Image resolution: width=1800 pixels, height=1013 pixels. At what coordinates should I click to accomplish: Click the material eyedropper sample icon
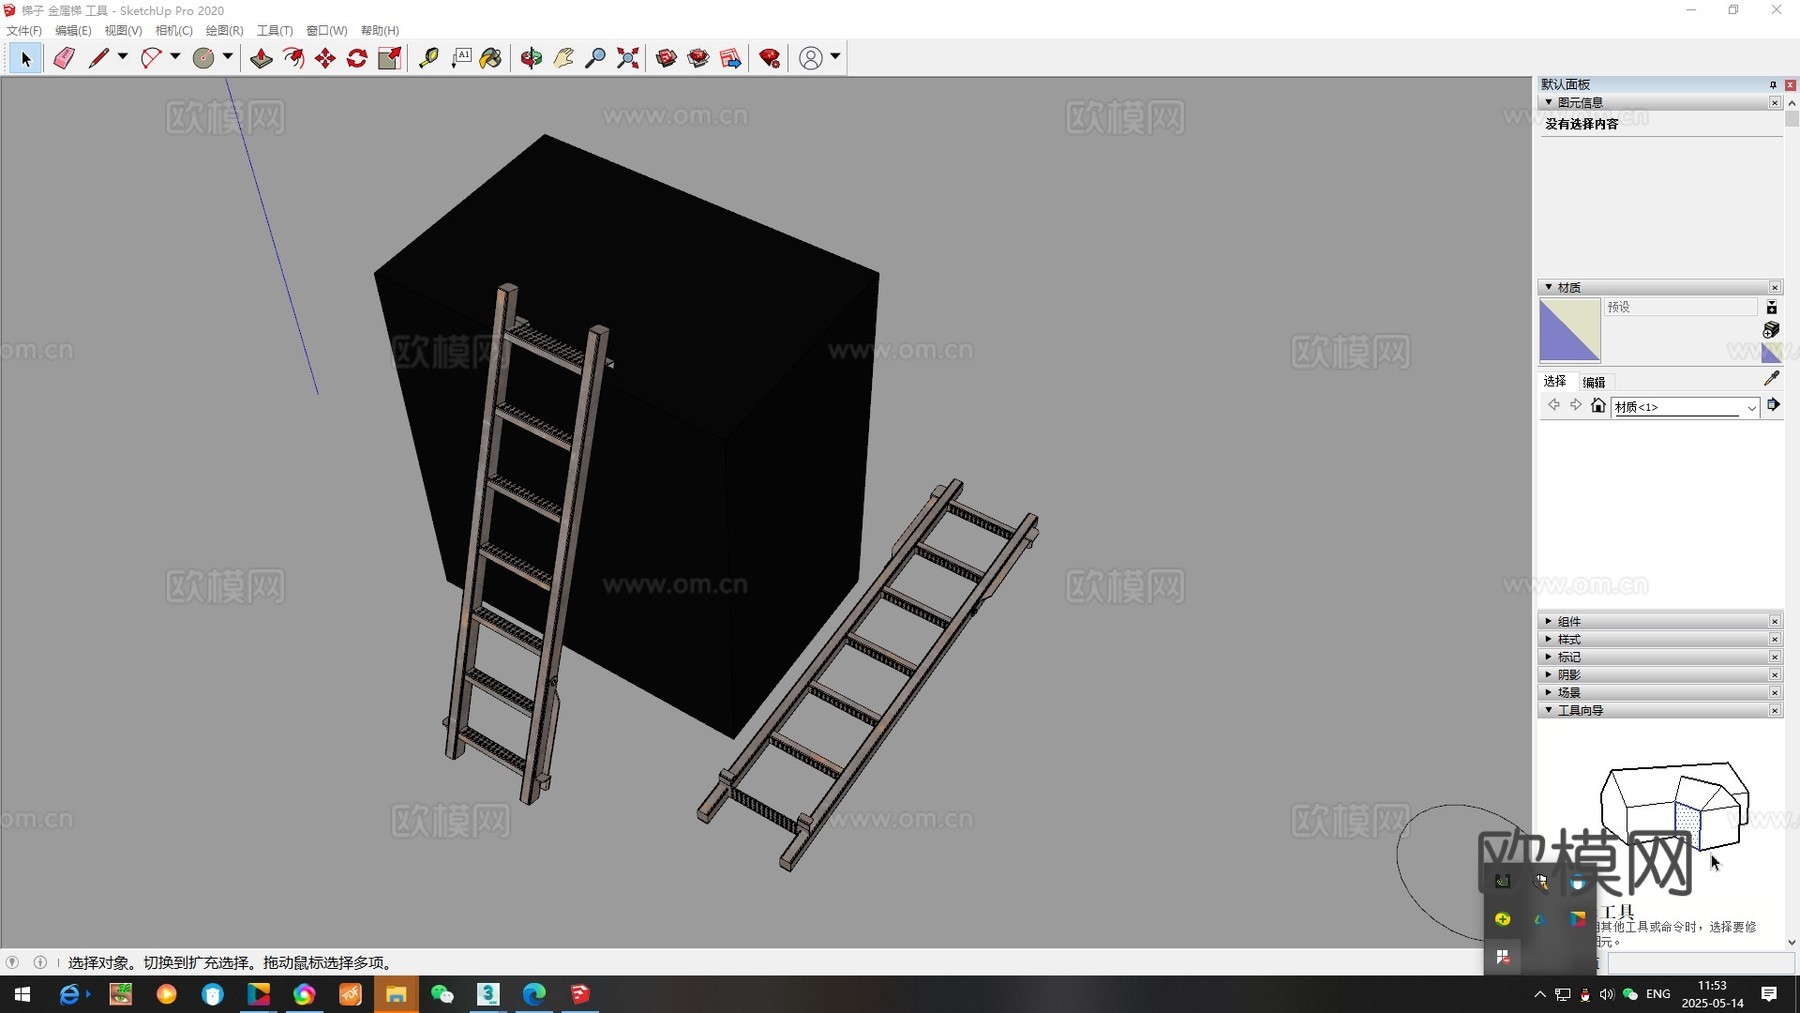pos(1772,378)
